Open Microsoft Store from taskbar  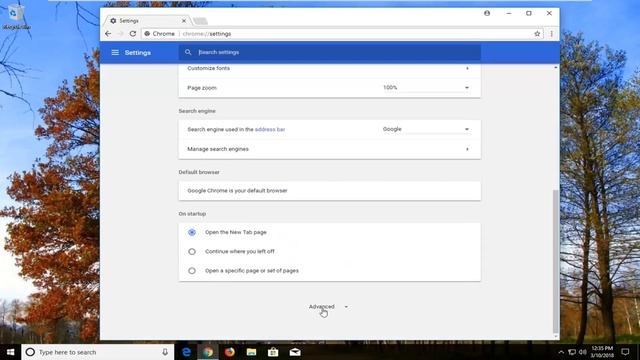tap(273, 352)
